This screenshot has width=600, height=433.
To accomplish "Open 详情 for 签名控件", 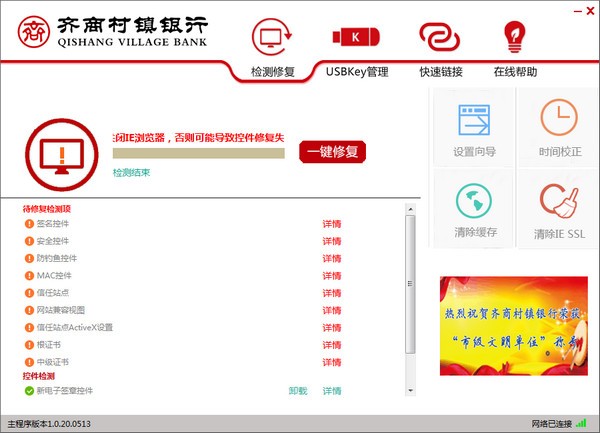I will pyautogui.click(x=331, y=224).
